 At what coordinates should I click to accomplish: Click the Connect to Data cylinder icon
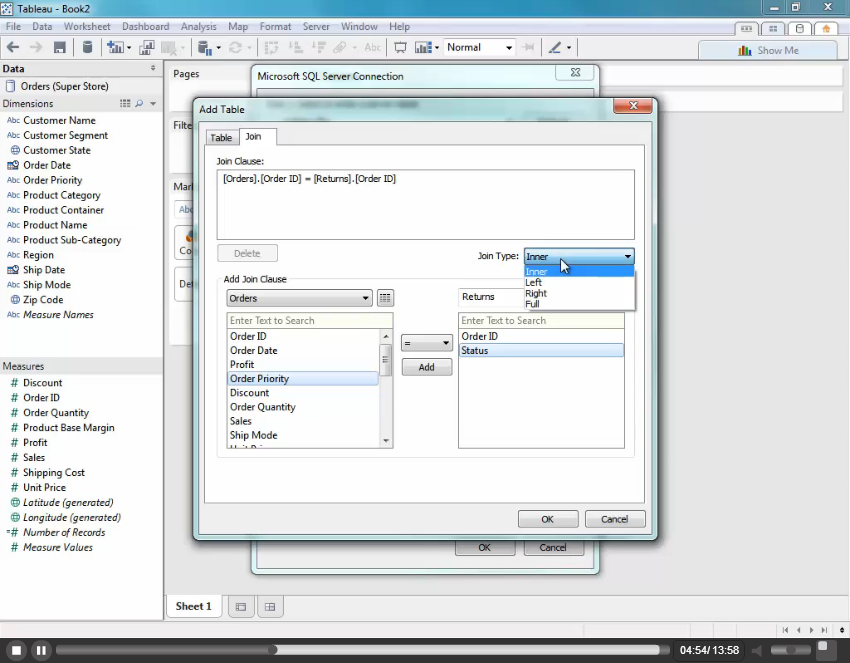click(87, 48)
